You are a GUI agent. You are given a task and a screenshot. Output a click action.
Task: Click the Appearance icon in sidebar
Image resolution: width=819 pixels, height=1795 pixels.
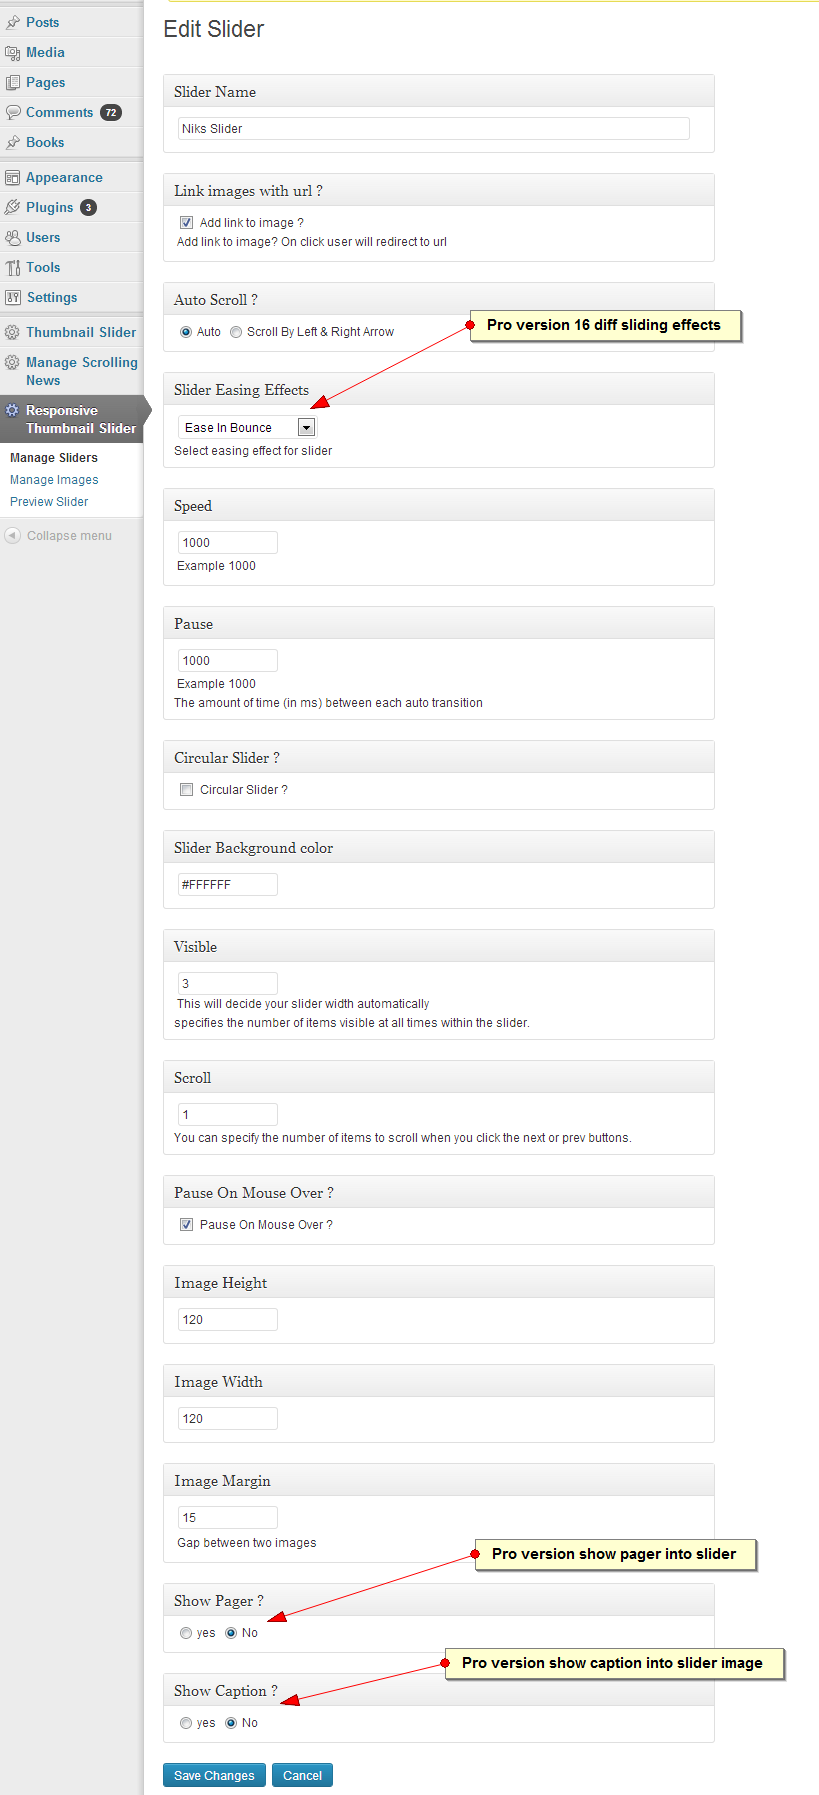click(12, 177)
